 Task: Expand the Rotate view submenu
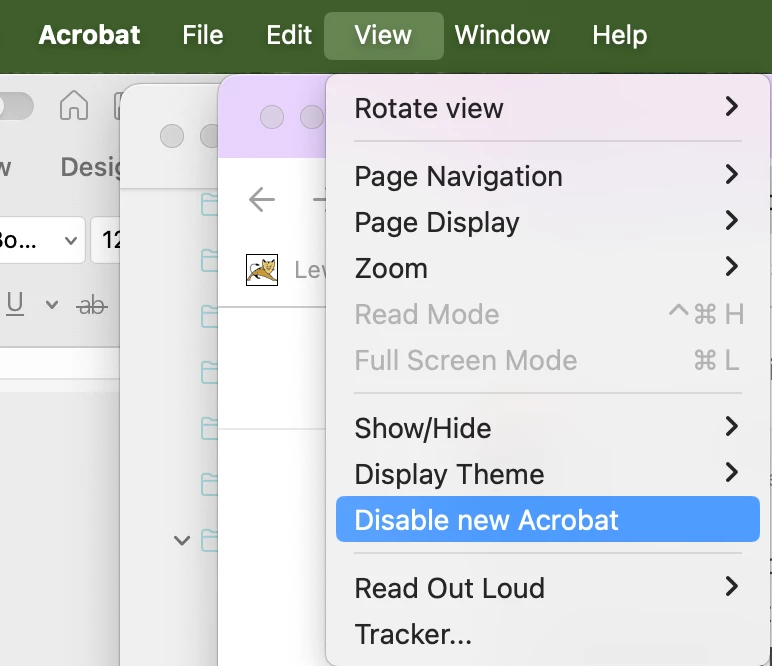pos(547,108)
